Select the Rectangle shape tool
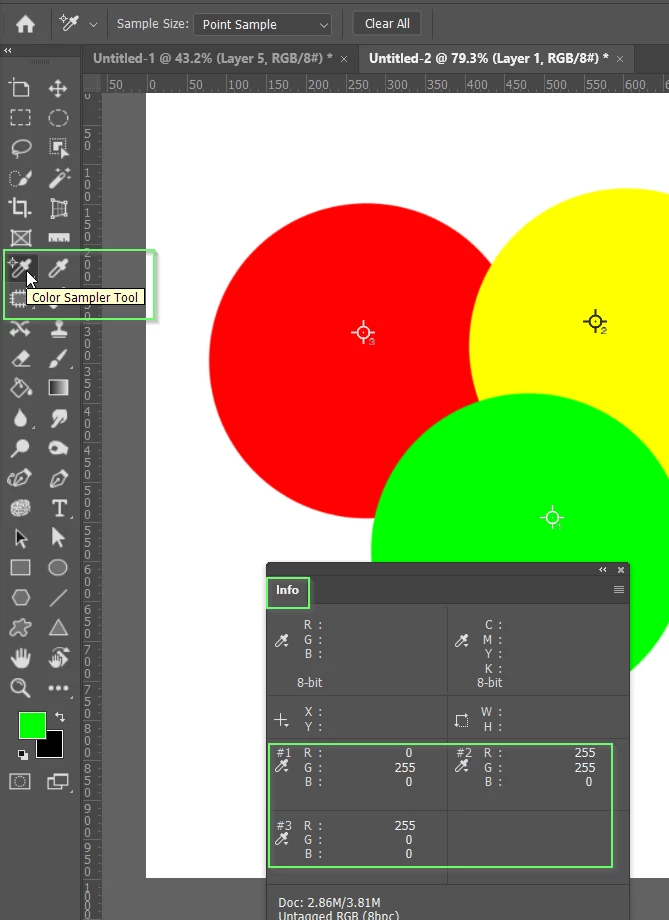 point(21,567)
